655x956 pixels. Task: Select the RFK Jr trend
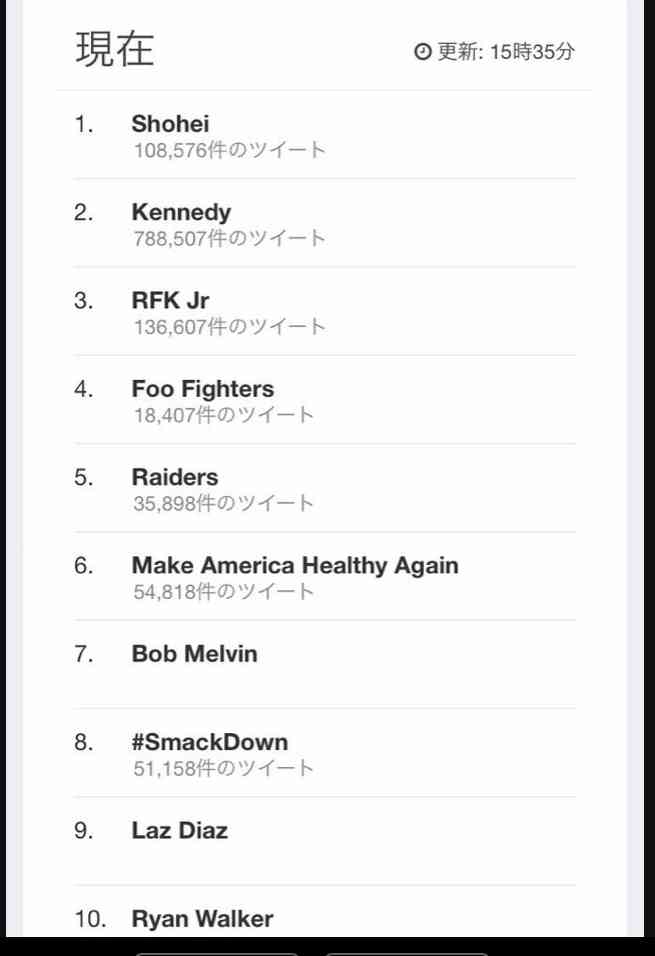coord(170,301)
